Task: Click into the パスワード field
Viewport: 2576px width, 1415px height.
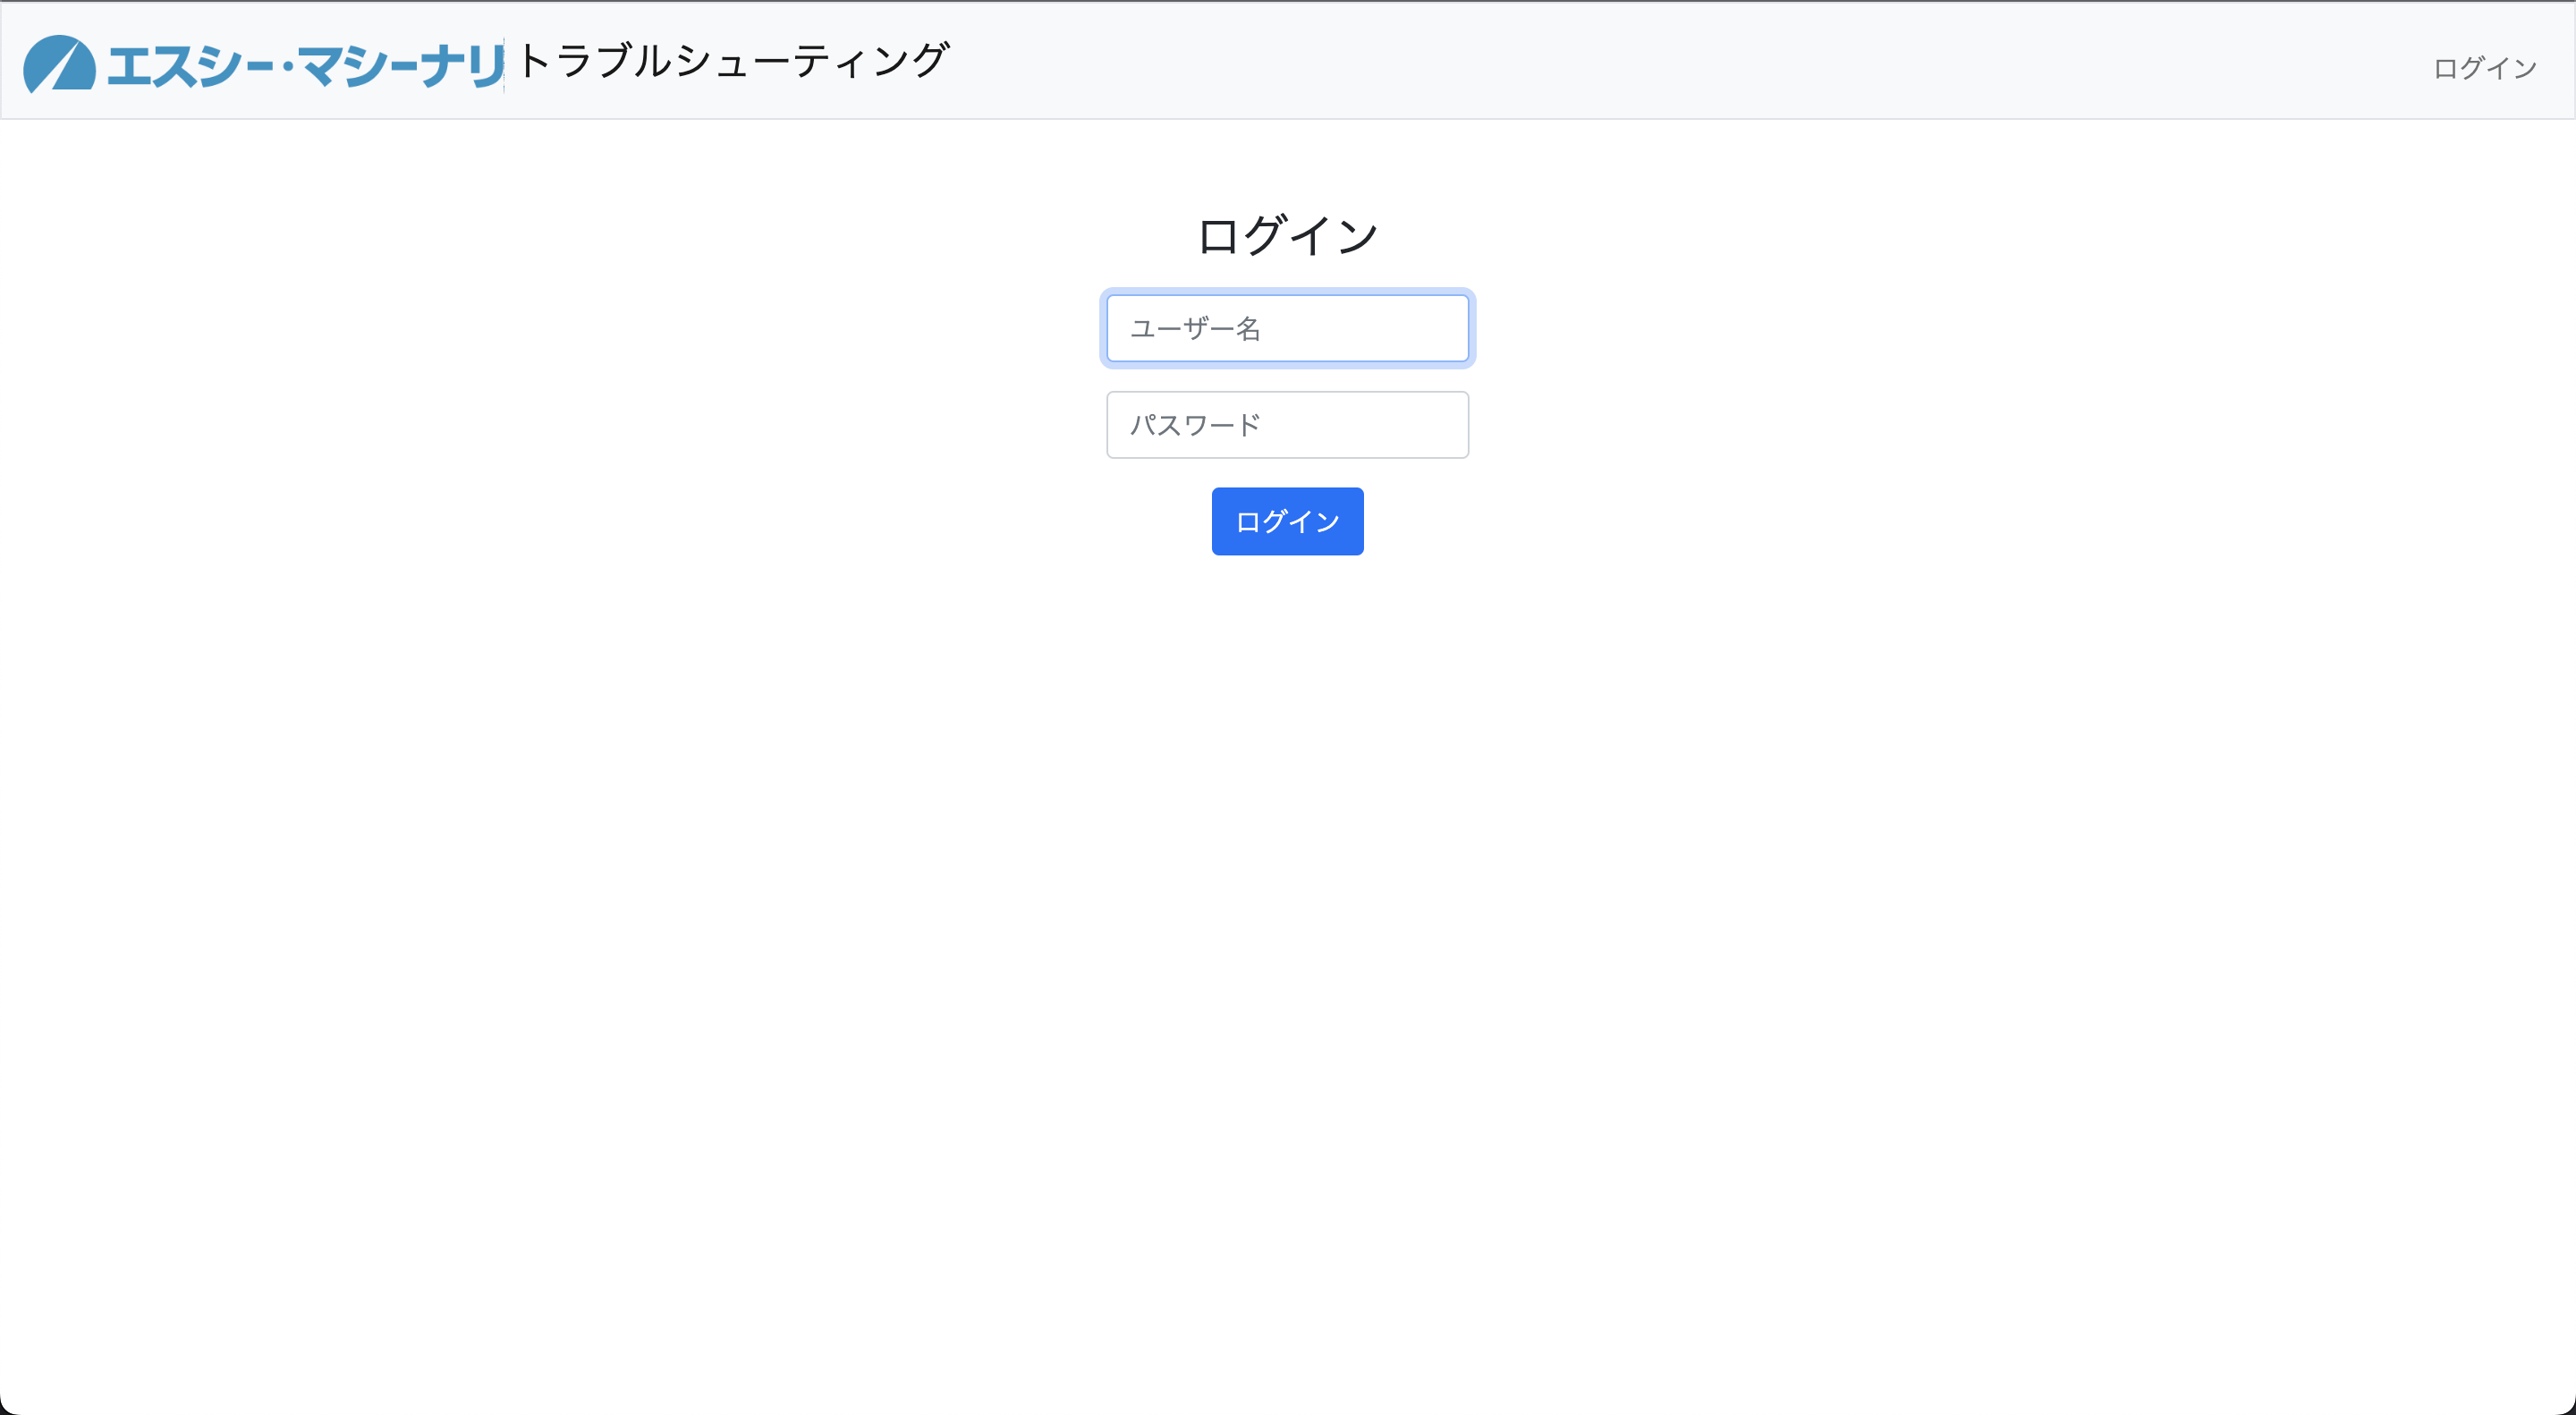Action: (x=1287, y=425)
